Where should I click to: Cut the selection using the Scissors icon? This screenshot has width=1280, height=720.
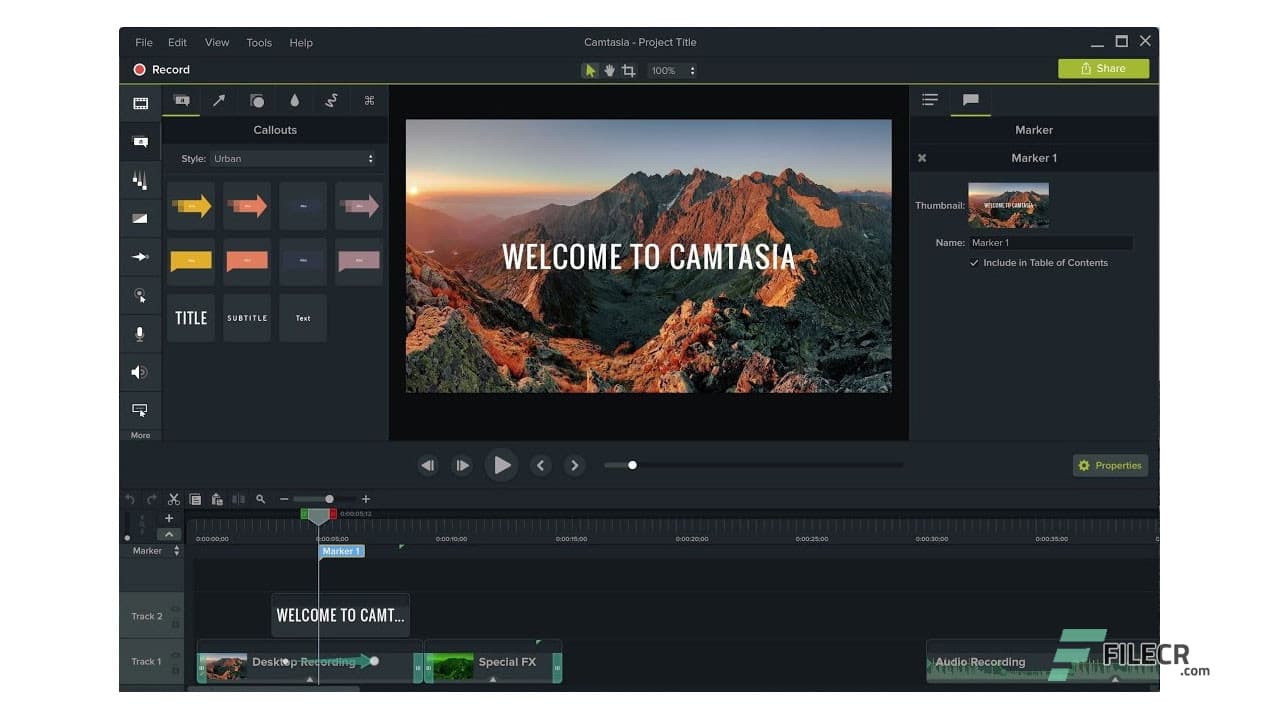point(174,499)
